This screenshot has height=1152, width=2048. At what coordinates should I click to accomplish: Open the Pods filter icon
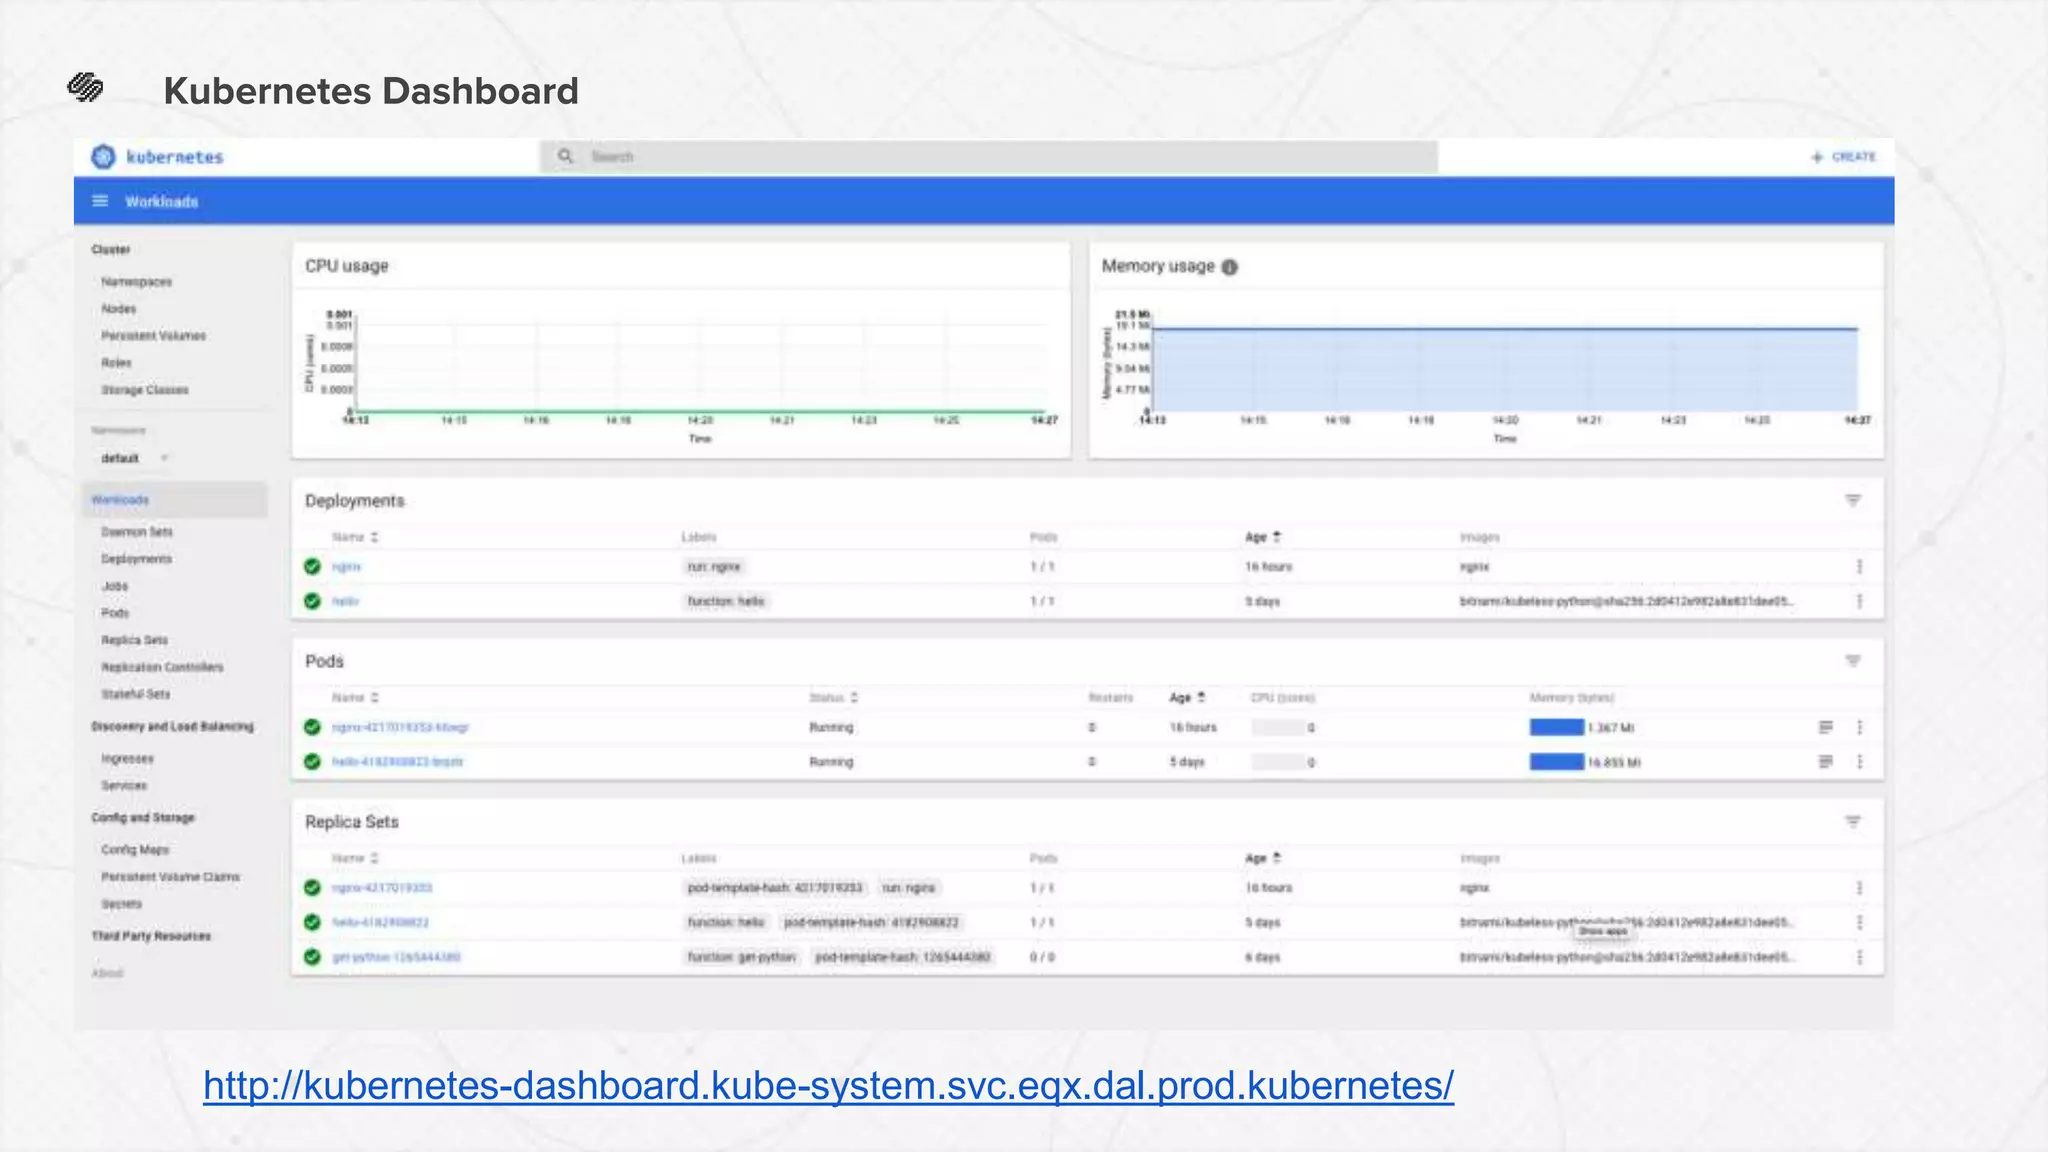click(1852, 661)
